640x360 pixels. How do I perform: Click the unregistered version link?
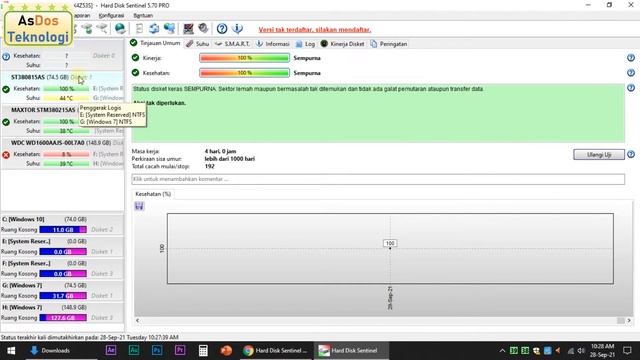click(315, 29)
